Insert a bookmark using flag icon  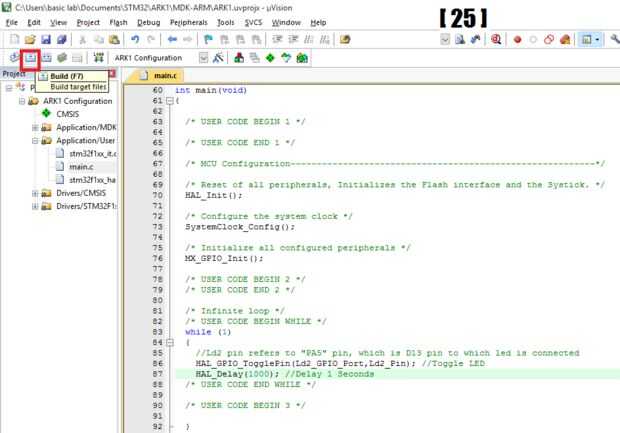point(208,39)
